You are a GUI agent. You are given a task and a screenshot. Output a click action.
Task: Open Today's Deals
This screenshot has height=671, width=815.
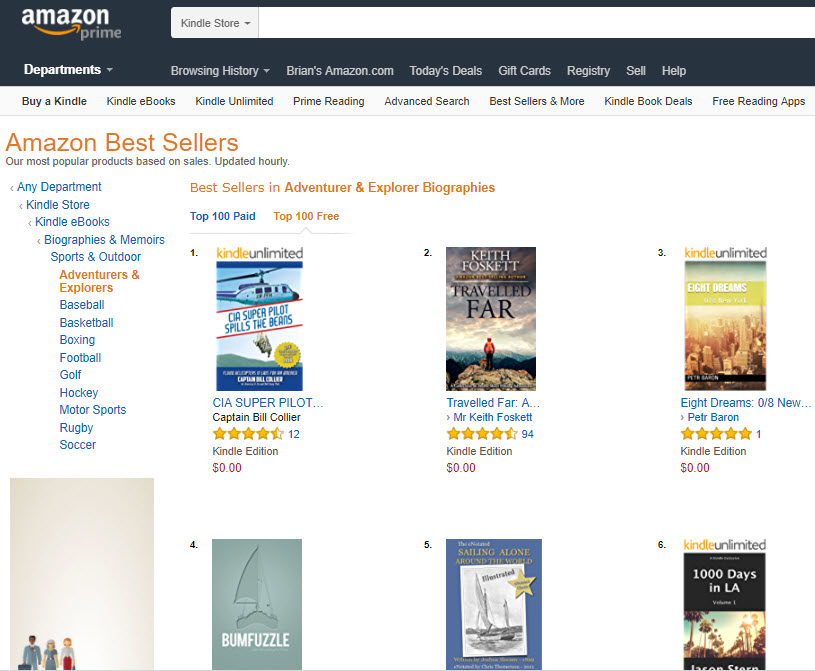pyautogui.click(x=445, y=71)
